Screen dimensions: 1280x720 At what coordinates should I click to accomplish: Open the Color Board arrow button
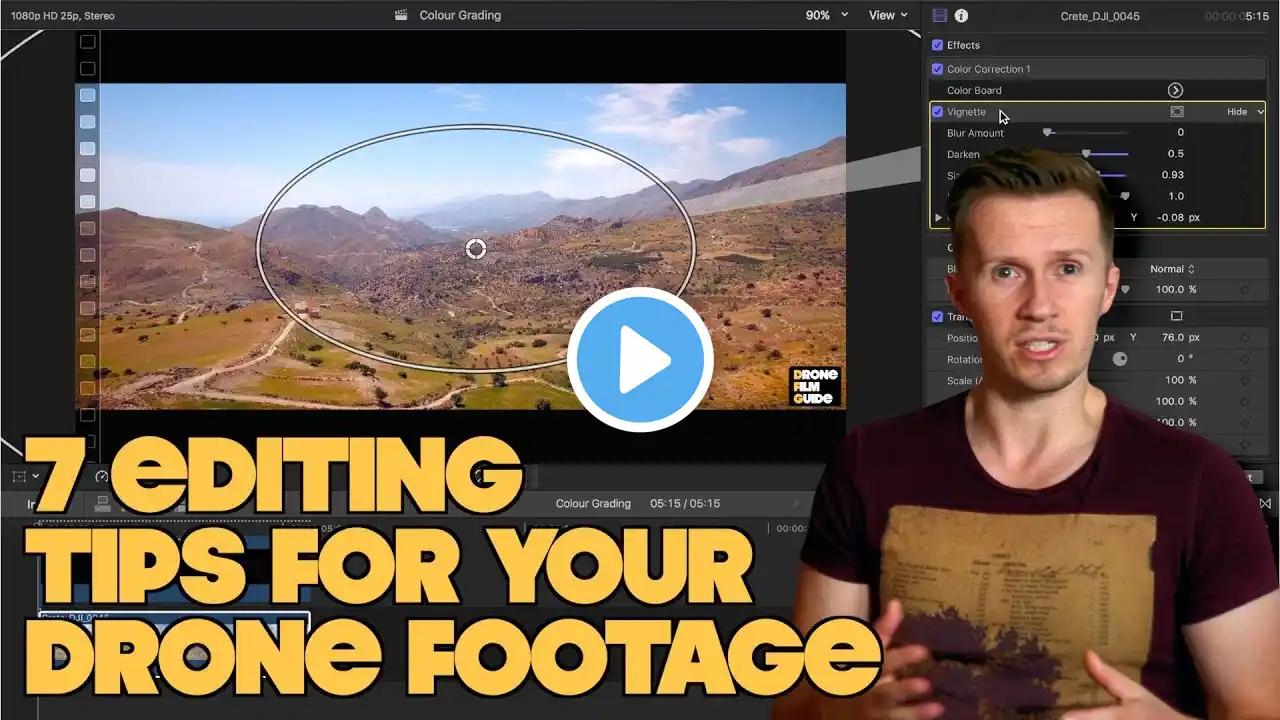(1176, 90)
